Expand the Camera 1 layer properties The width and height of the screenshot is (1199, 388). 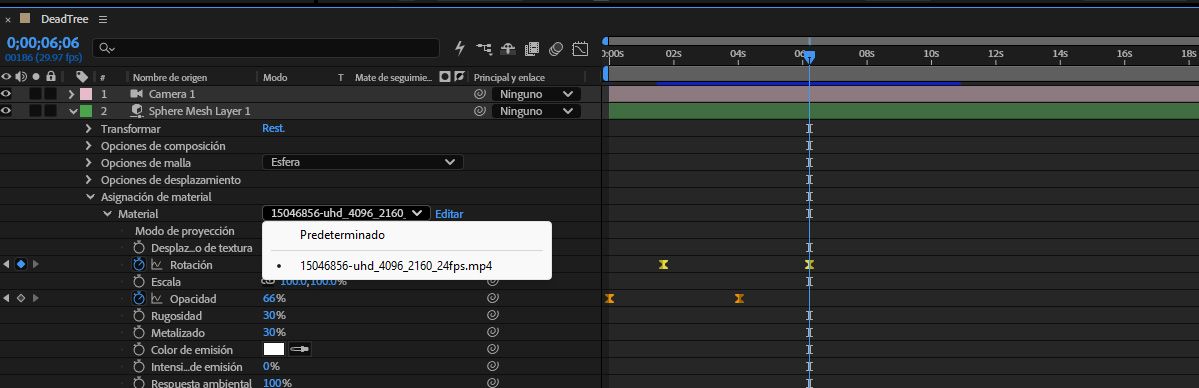pos(72,94)
